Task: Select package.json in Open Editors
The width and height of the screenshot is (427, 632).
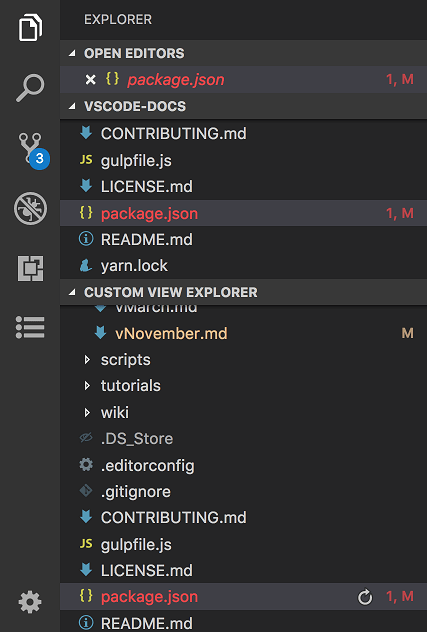Action: 244,79
